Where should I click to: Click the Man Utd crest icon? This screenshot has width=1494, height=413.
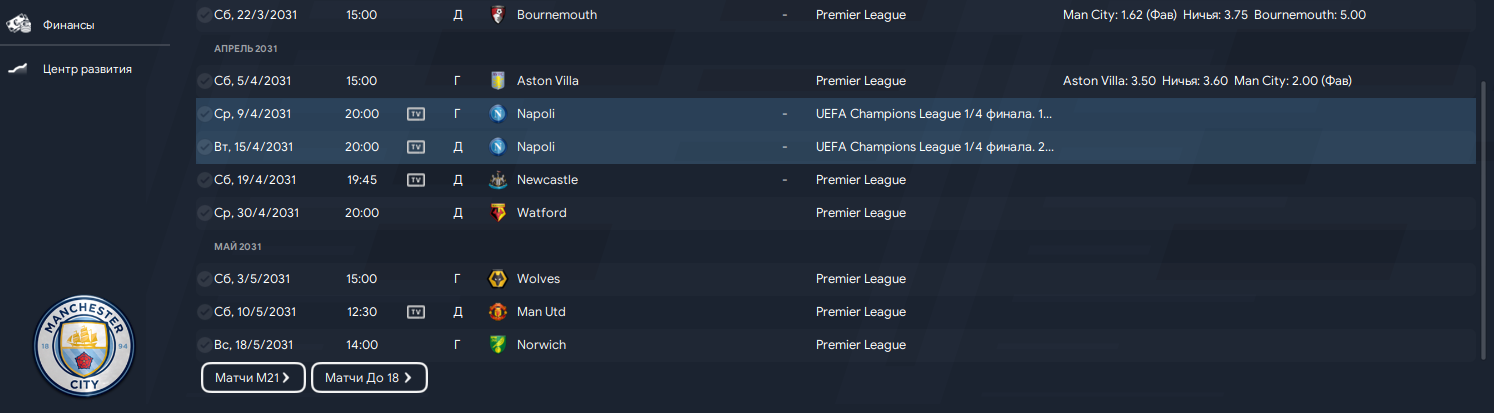(x=498, y=312)
